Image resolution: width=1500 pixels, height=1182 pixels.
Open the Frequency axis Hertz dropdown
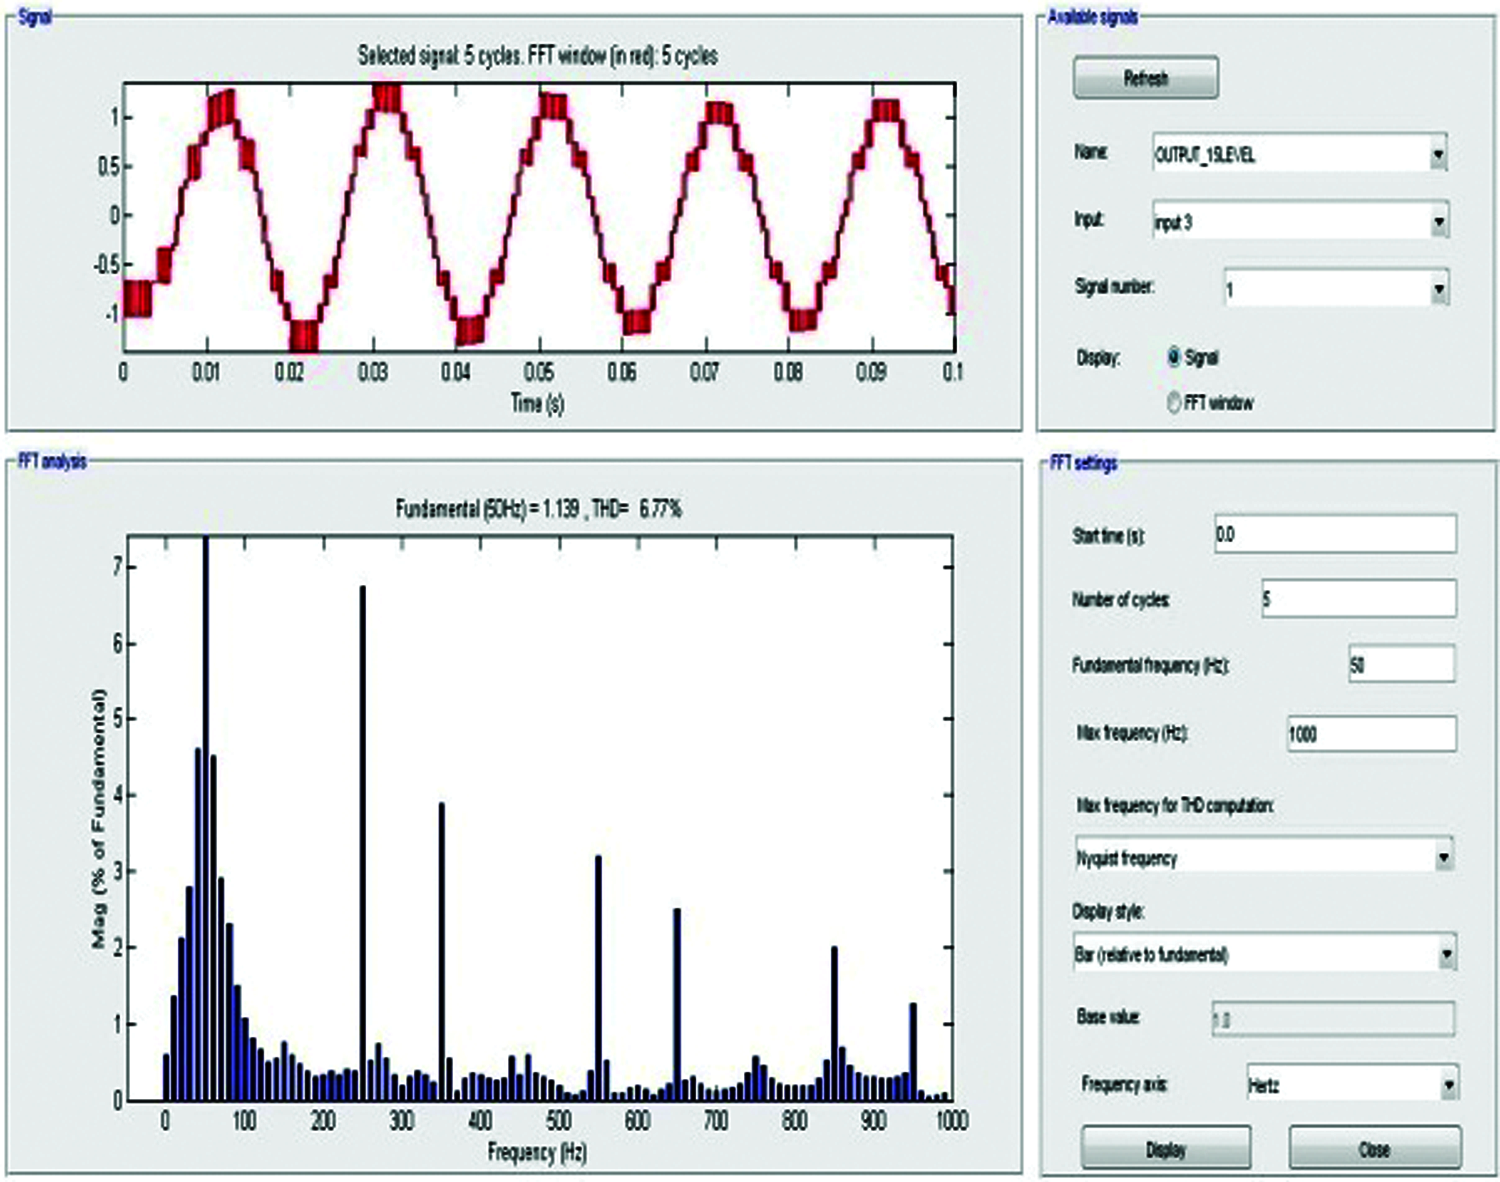(1351, 1085)
